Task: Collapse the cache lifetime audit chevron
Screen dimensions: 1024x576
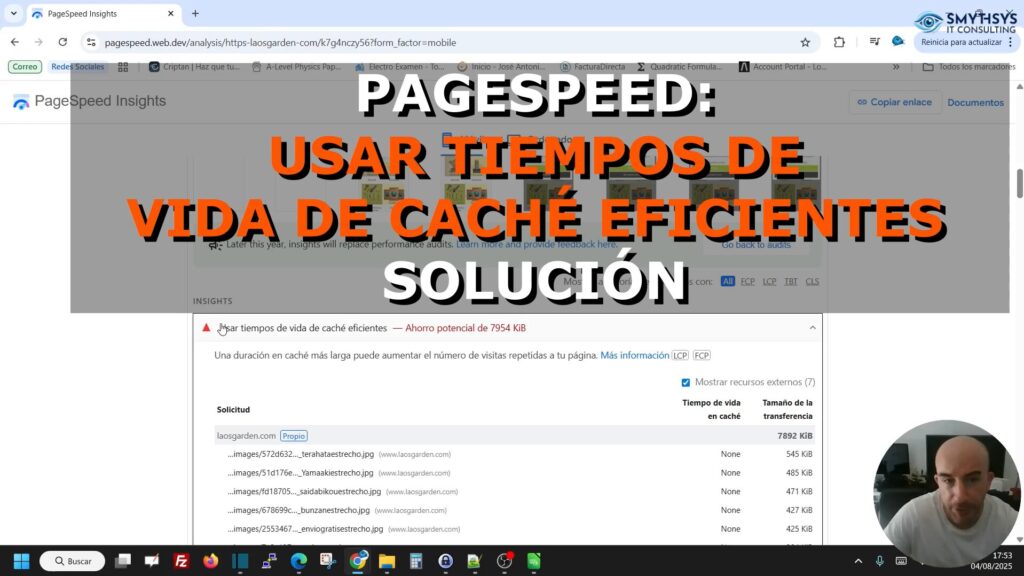Action: (812, 328)
